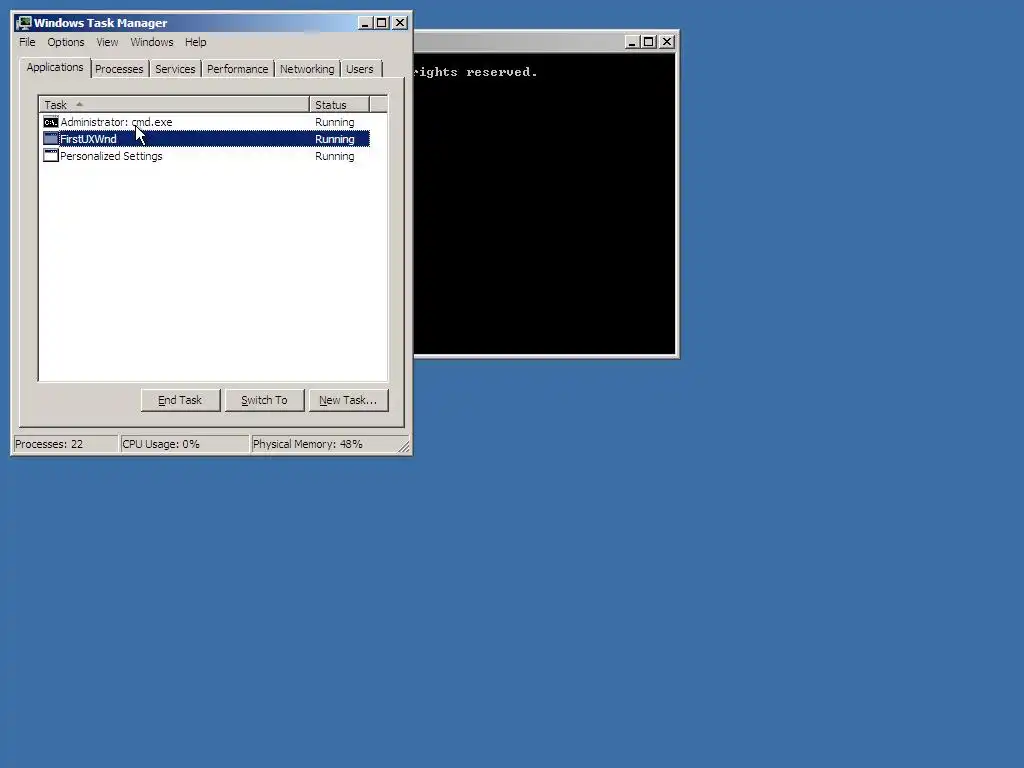Maximize the Task Manager window
This screenshot has width=1024, height=768.
pyautogui.click(x=382, y=23)
